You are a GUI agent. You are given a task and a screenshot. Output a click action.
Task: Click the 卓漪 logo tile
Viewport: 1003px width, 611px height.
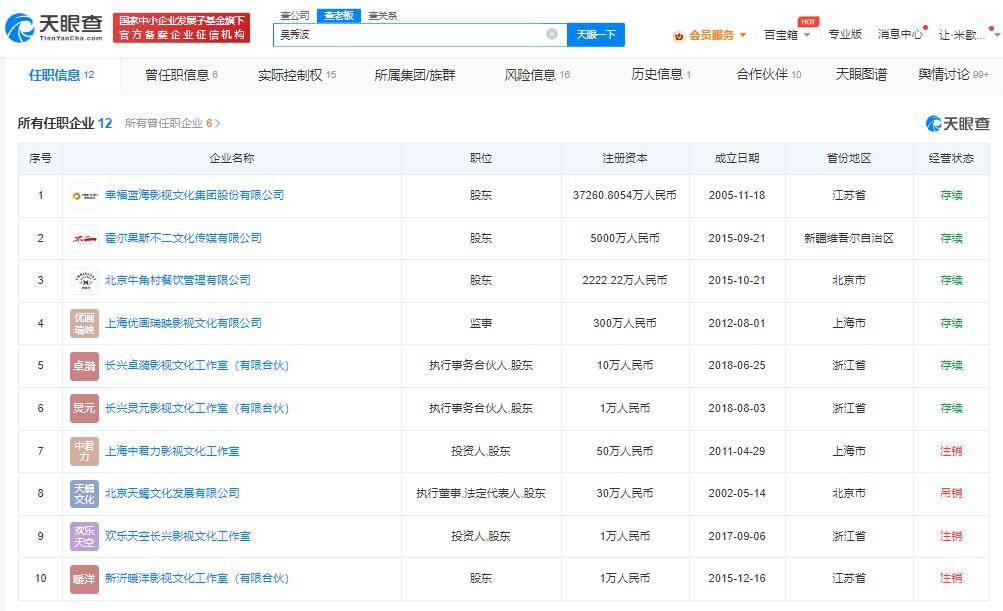coord(84,365)
